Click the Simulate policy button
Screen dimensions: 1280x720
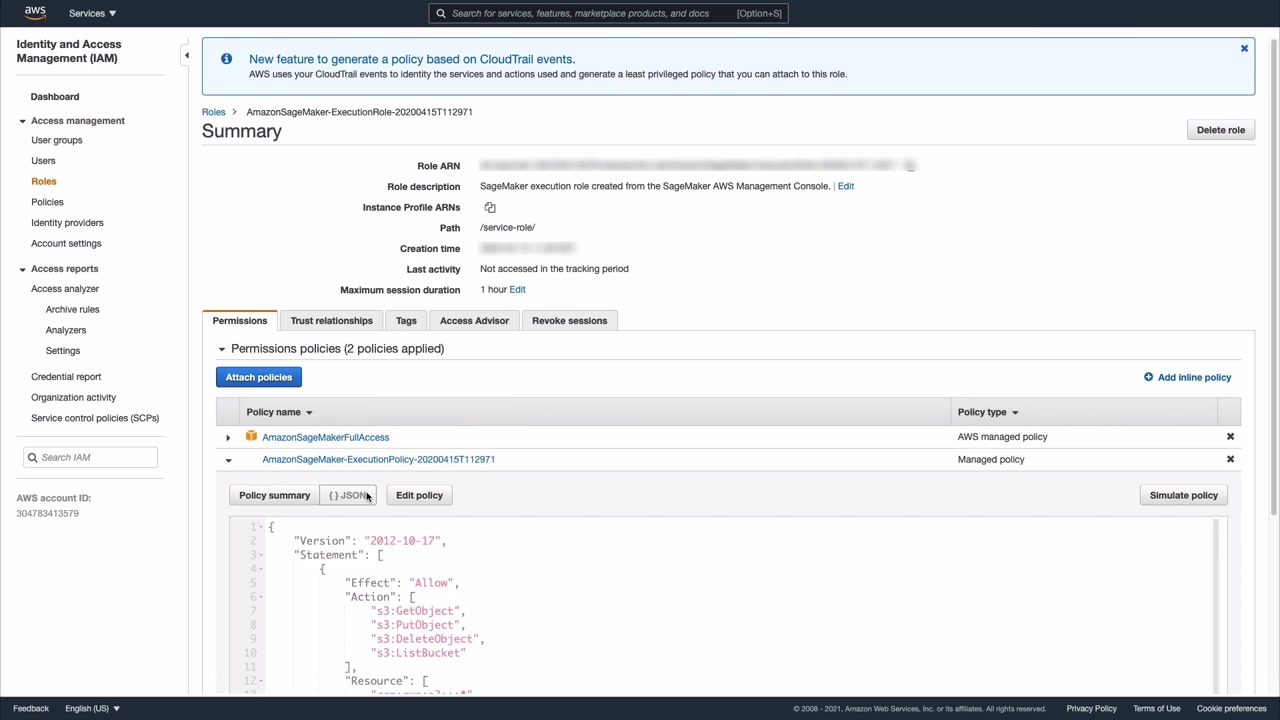coord(1184,495)
